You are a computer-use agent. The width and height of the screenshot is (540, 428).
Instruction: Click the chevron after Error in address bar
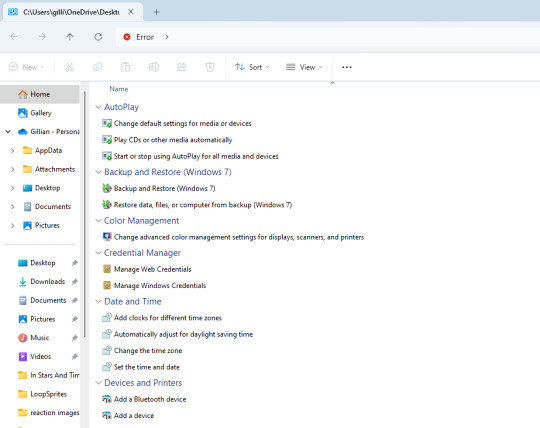pos(167,37)
